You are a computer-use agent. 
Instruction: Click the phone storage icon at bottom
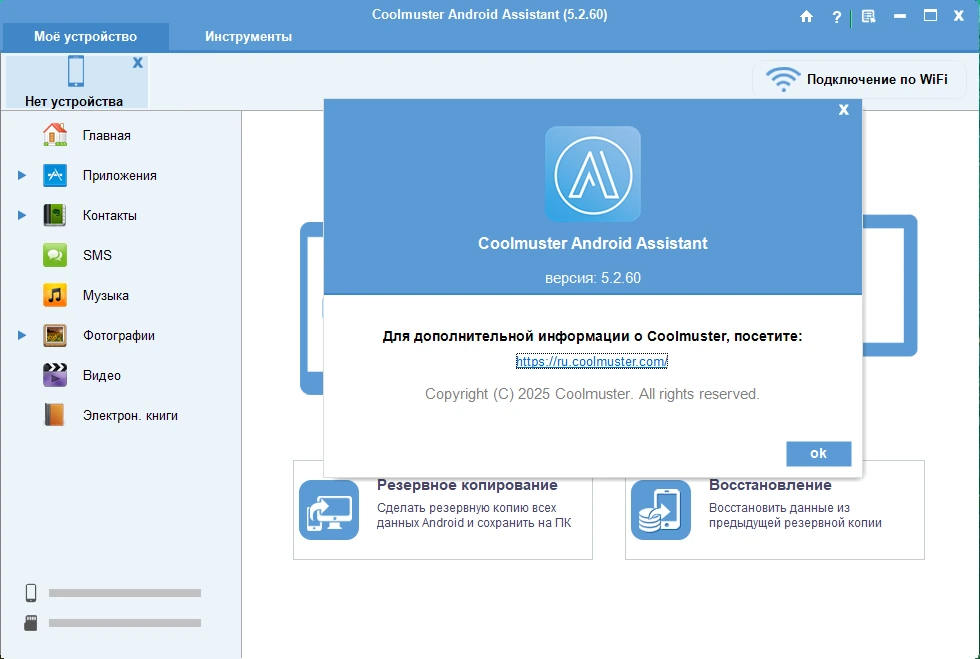pos(31,593)
